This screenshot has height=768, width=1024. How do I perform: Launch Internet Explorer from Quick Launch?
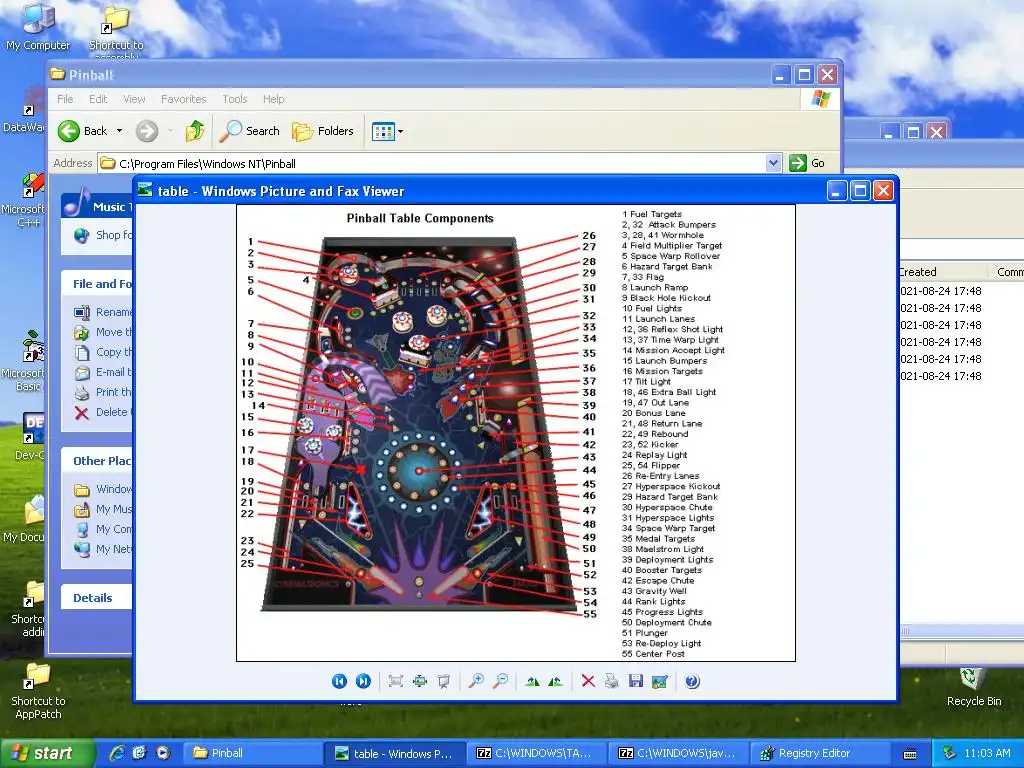117,753
